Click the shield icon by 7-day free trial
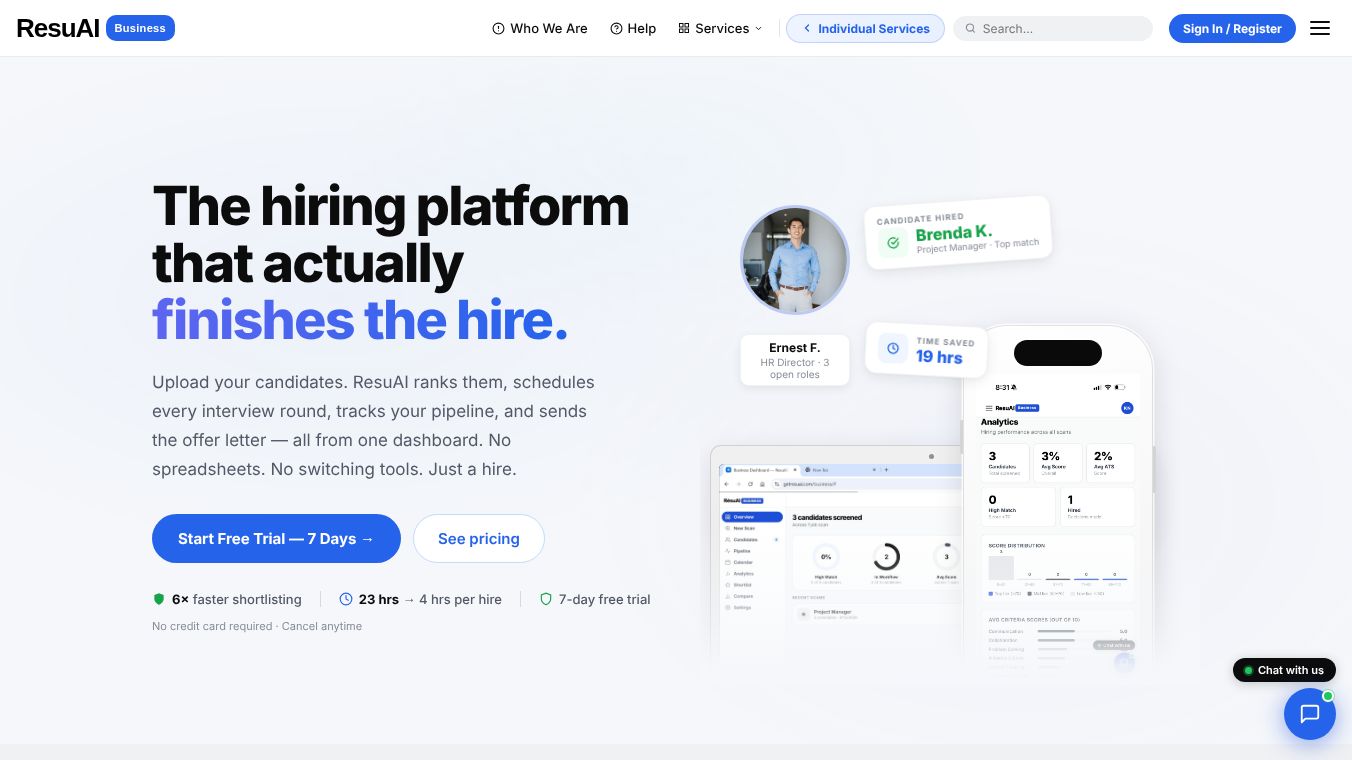Image resolution: width=1352 pixels, height=760 pixels. pos(546,599)
